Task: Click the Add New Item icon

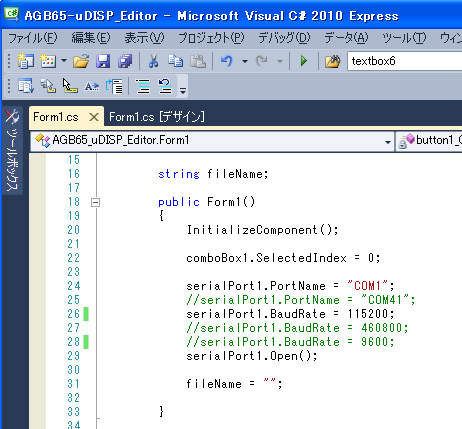Action: click(48, 61)
